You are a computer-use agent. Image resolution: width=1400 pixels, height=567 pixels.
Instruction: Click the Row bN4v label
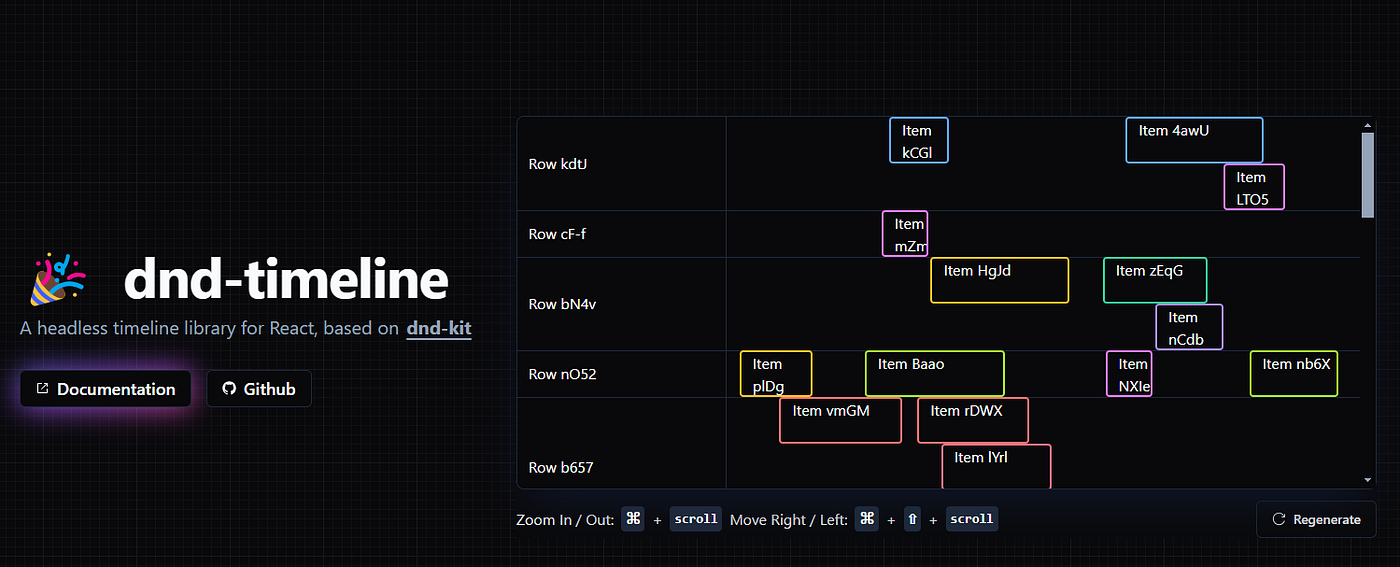tap(560, 304)
